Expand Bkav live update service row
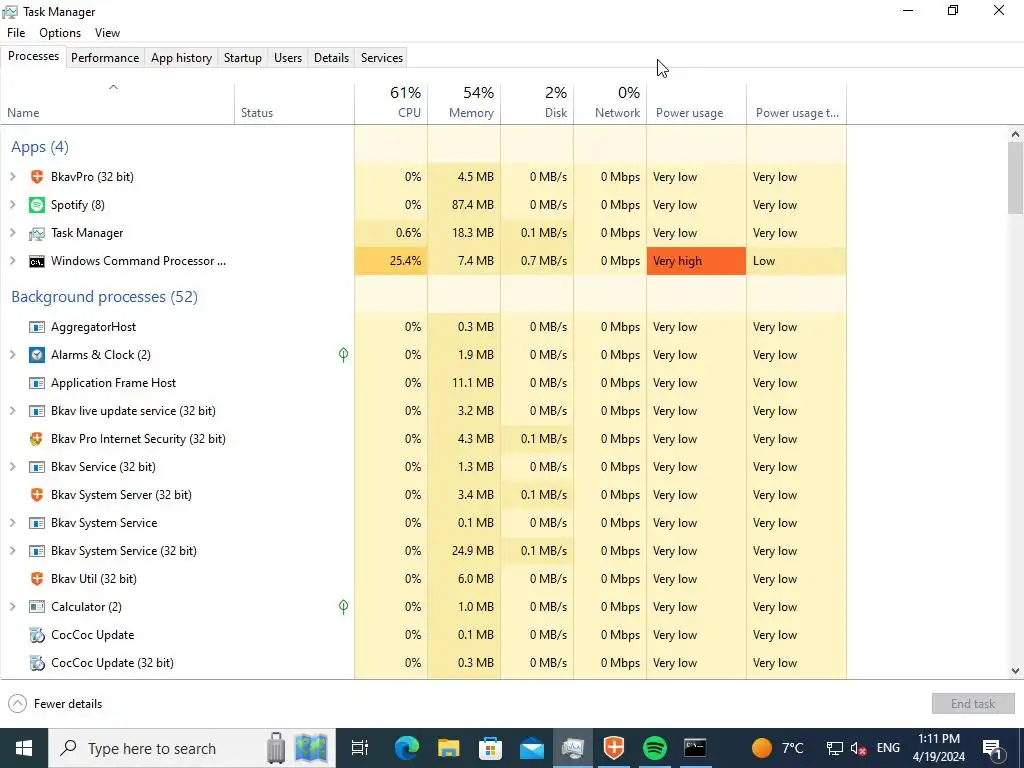The height and width of the screenshot is (768, 1024). pos(12,411)
